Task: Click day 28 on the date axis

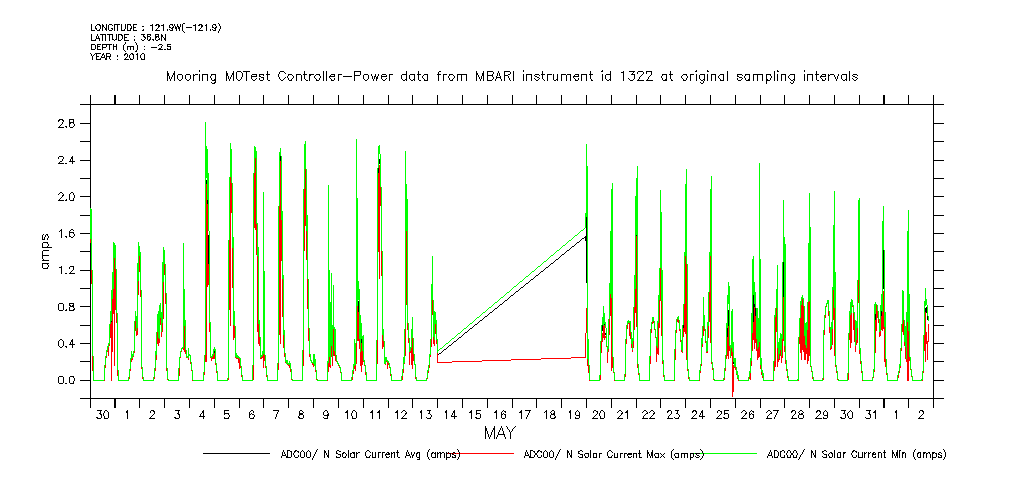Action: point(797,414)
